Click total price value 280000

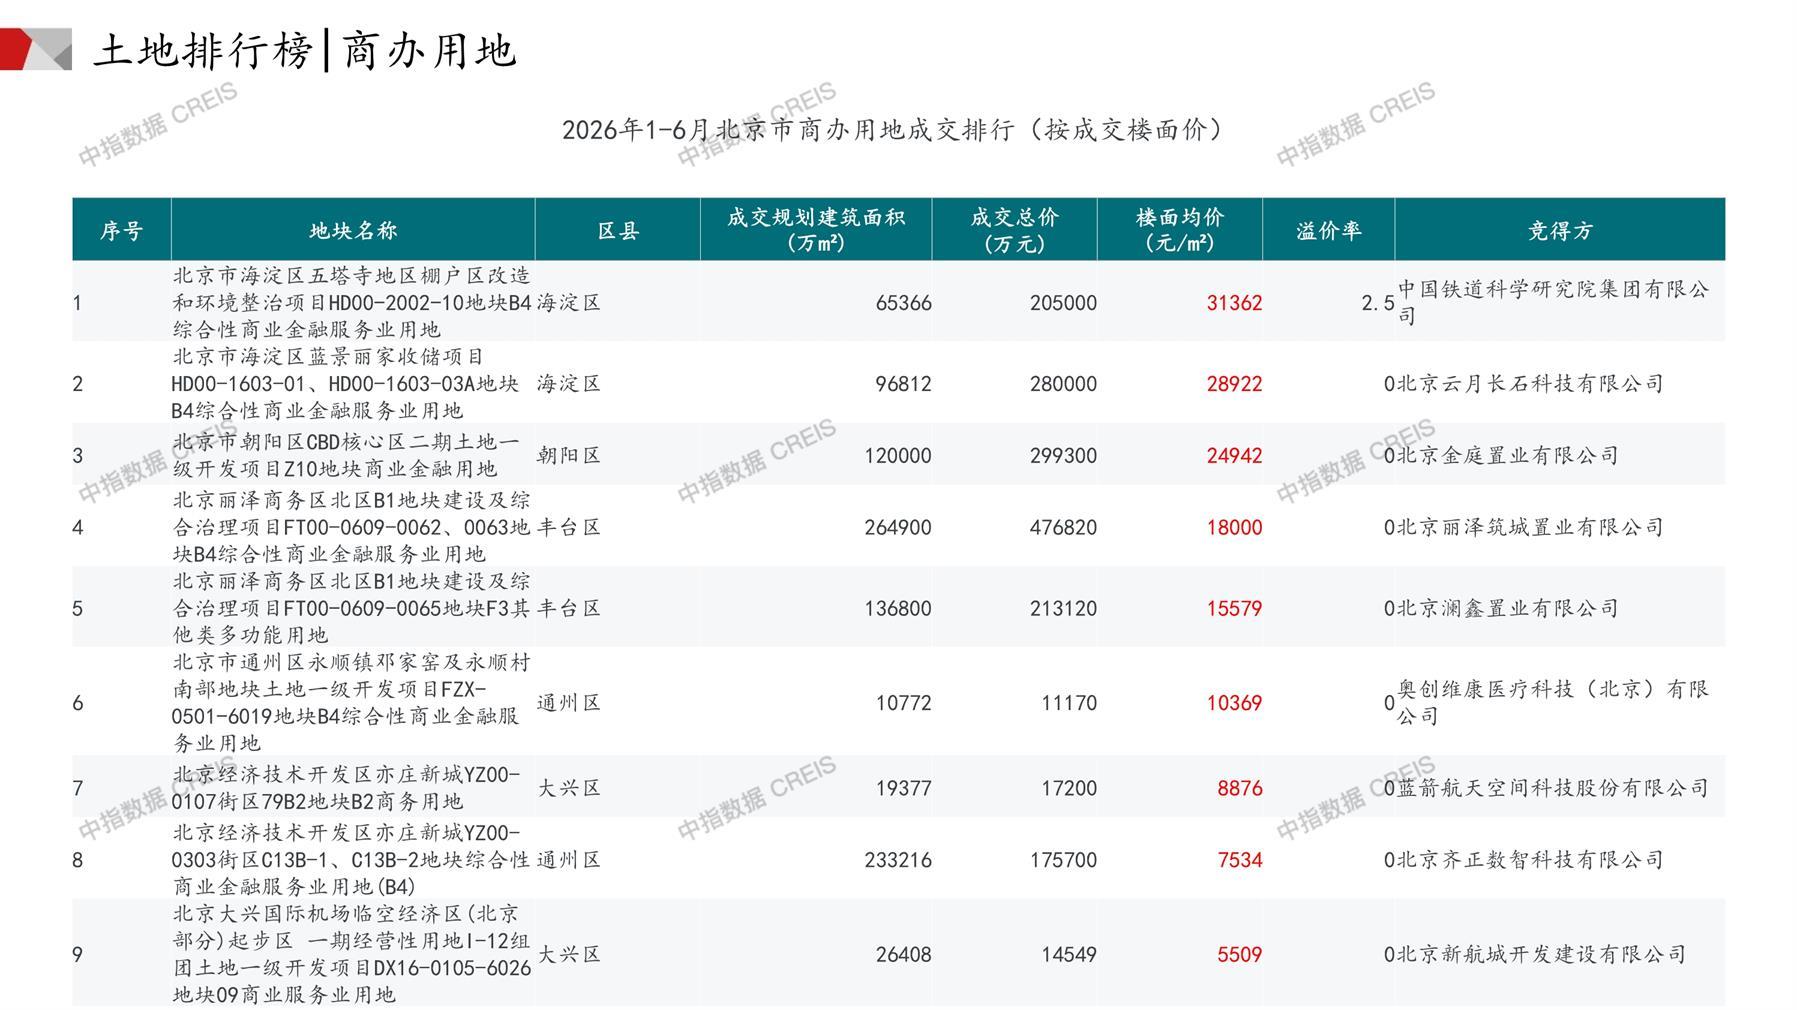pos(1063,384)
